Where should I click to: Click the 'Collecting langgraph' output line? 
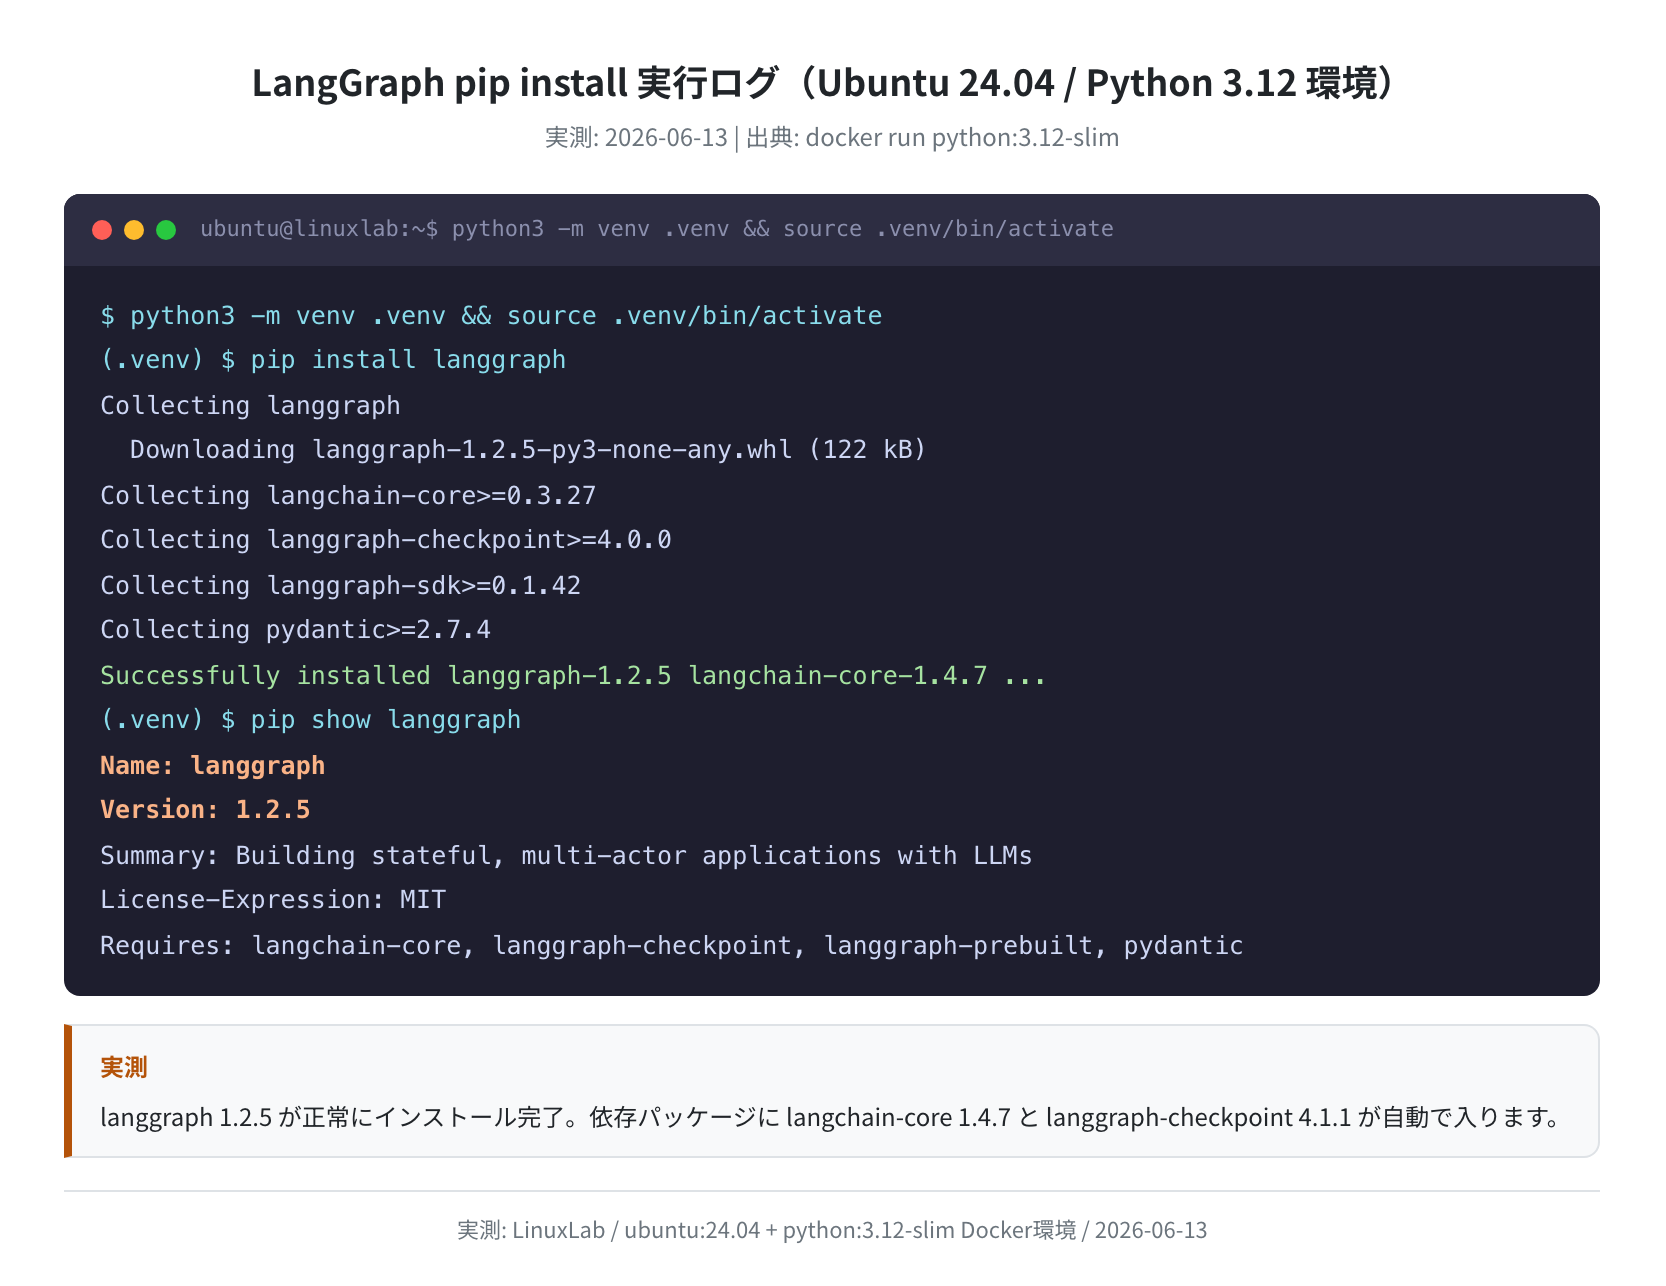point(250,406)
